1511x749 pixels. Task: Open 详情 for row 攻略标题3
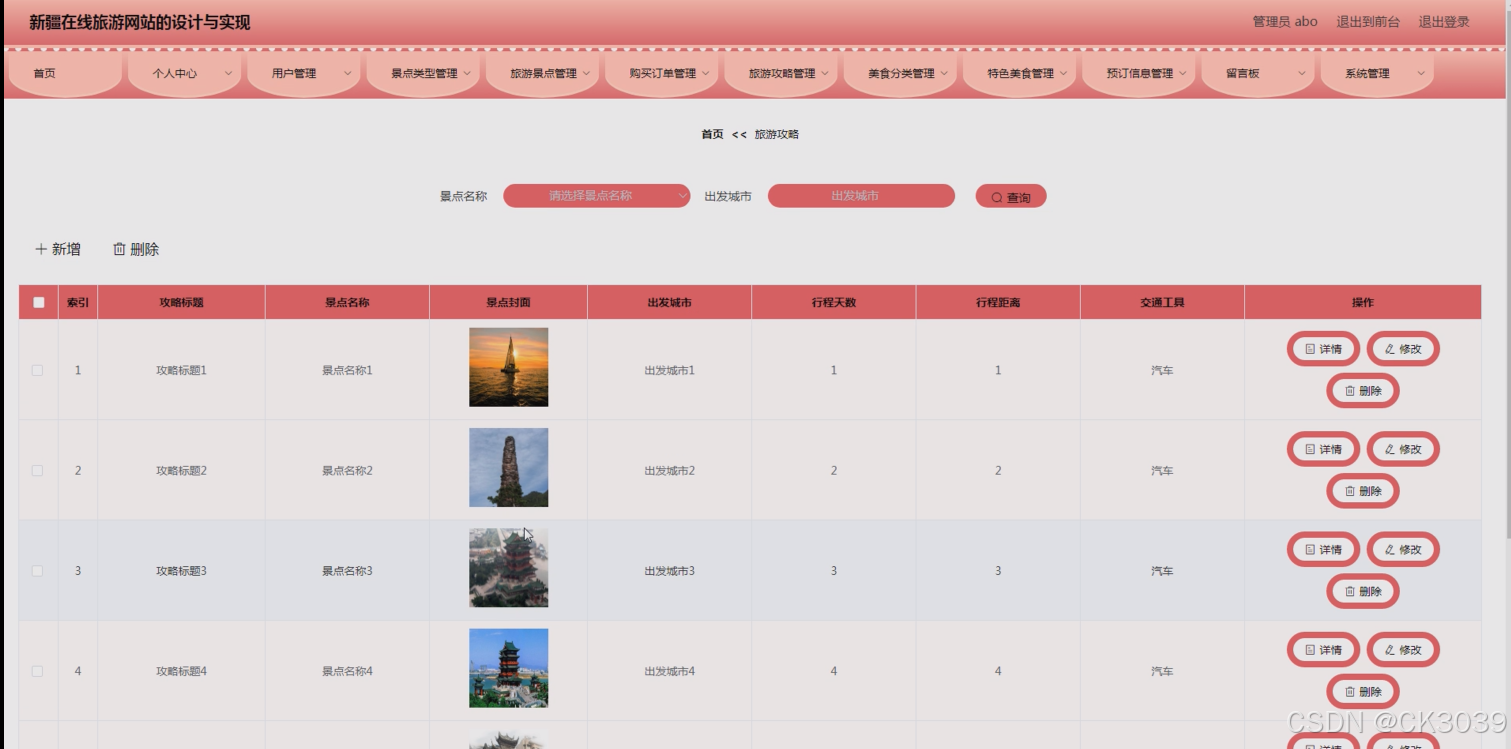point(1323,549)
